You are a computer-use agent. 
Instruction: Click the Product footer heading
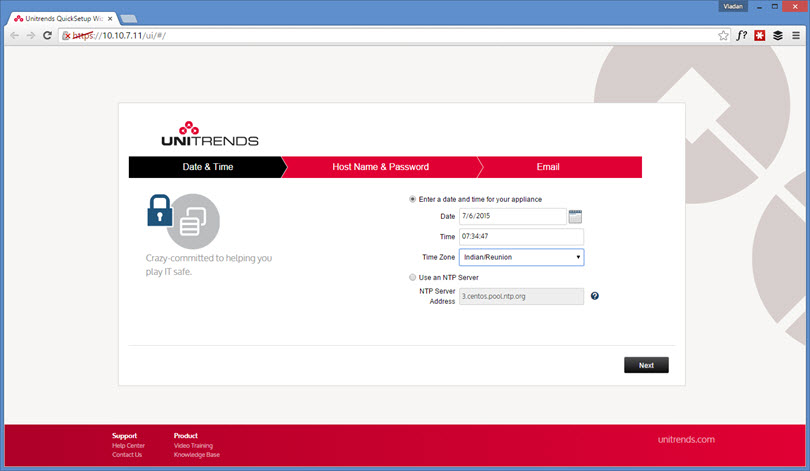coord(185,436)
